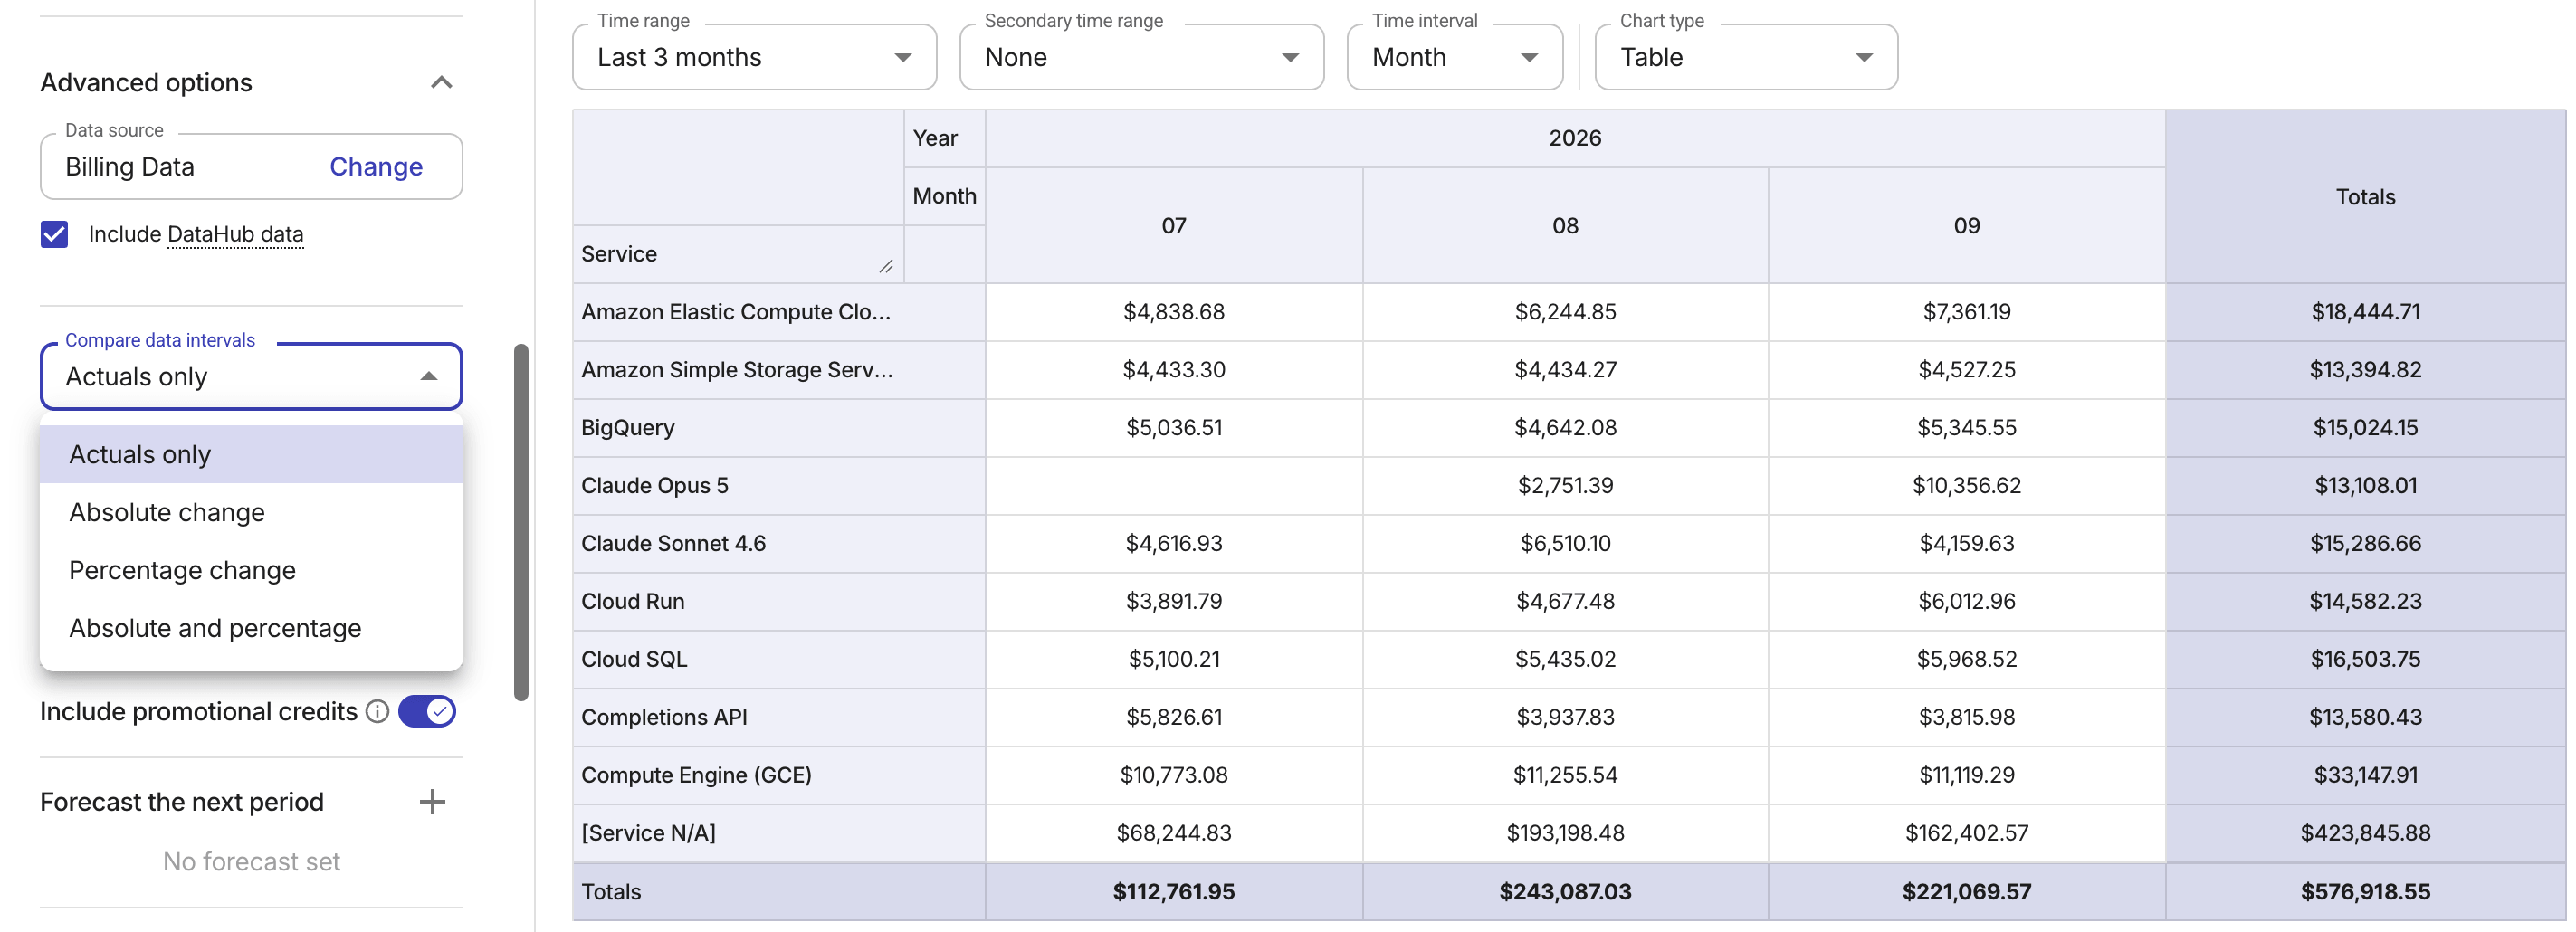The width and height of the screenshot is (2576, 932).
Task: Select the BigQuery row label
Action: 778,428
